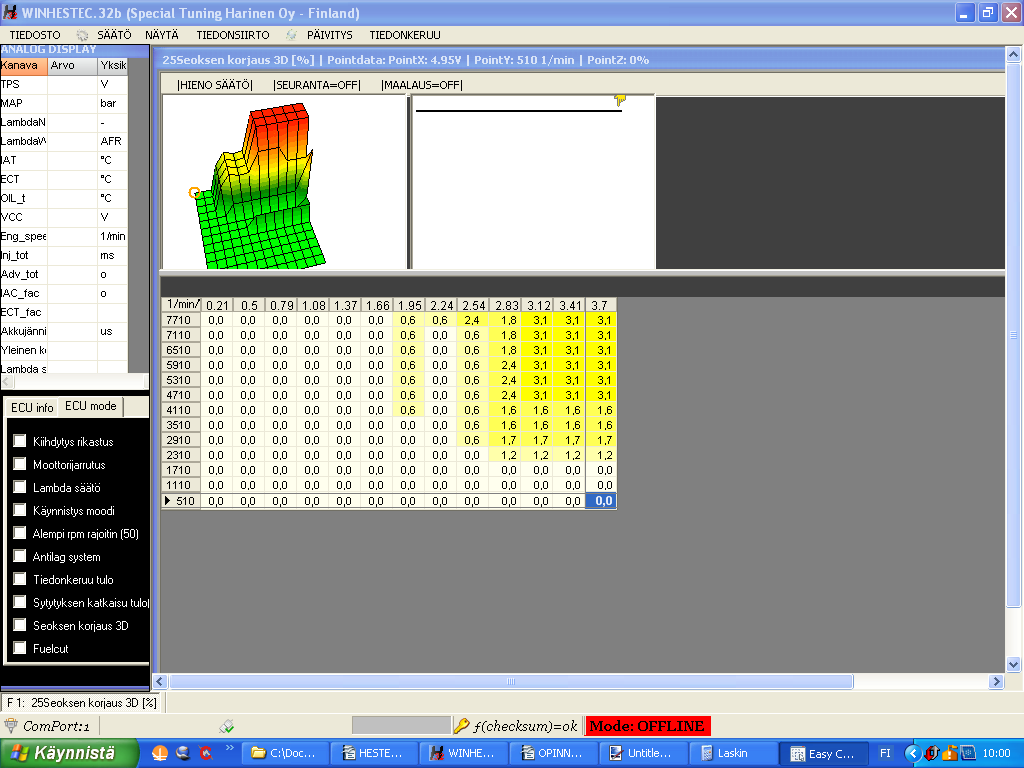
Task: Click the main horizontal scrollbar thumb
Action: coord(511,681)
